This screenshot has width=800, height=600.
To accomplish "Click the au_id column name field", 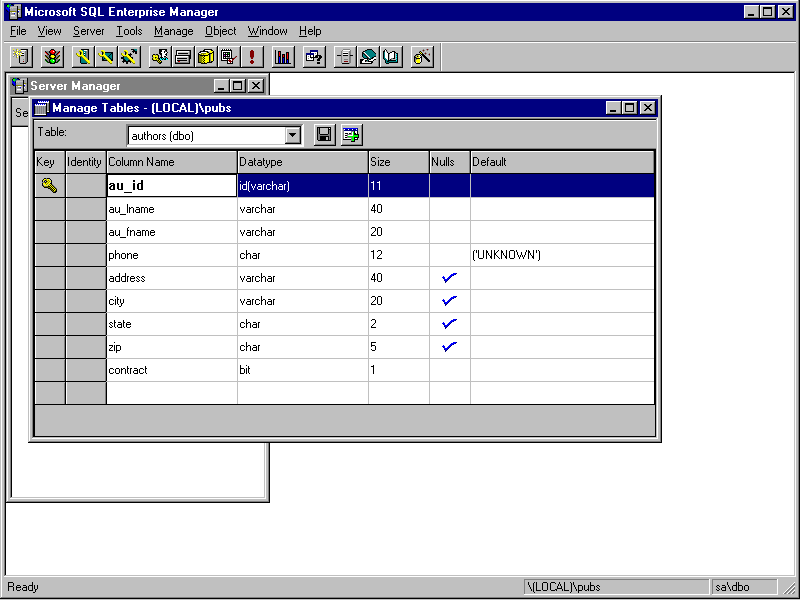I will coord(171,185).
